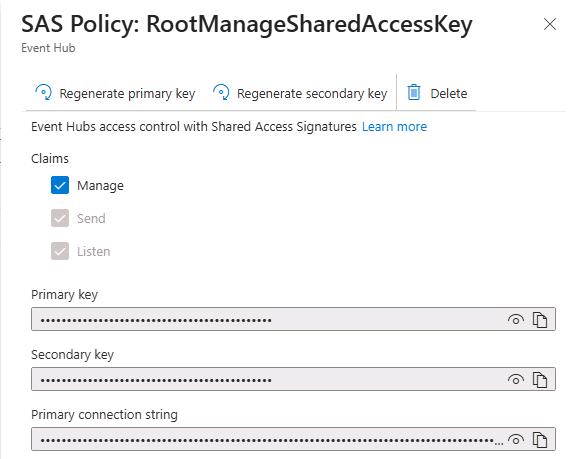Choose the Delete label in toolbar

(x=449, y=94)
